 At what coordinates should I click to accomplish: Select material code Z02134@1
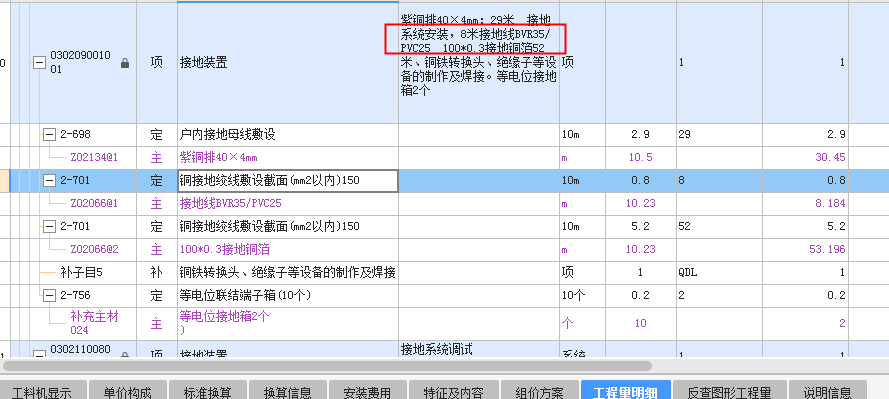pyautogui.click(x=94, y=158)
